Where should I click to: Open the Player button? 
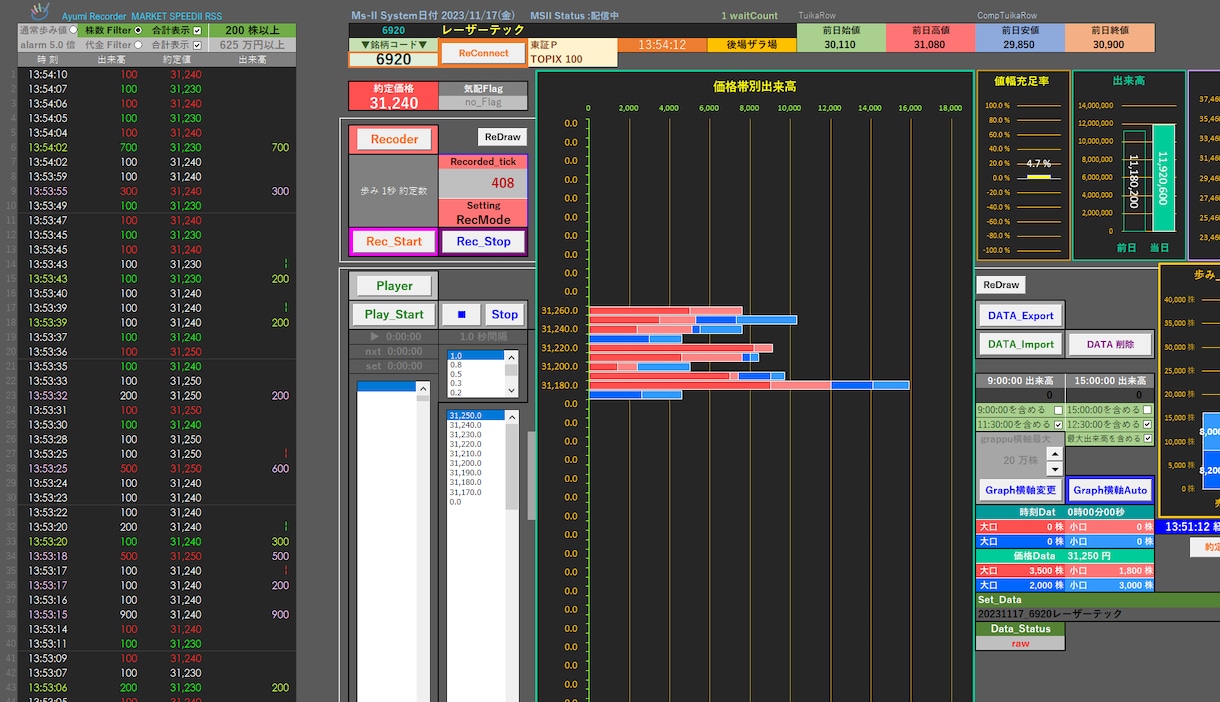[x=394, y=285]
